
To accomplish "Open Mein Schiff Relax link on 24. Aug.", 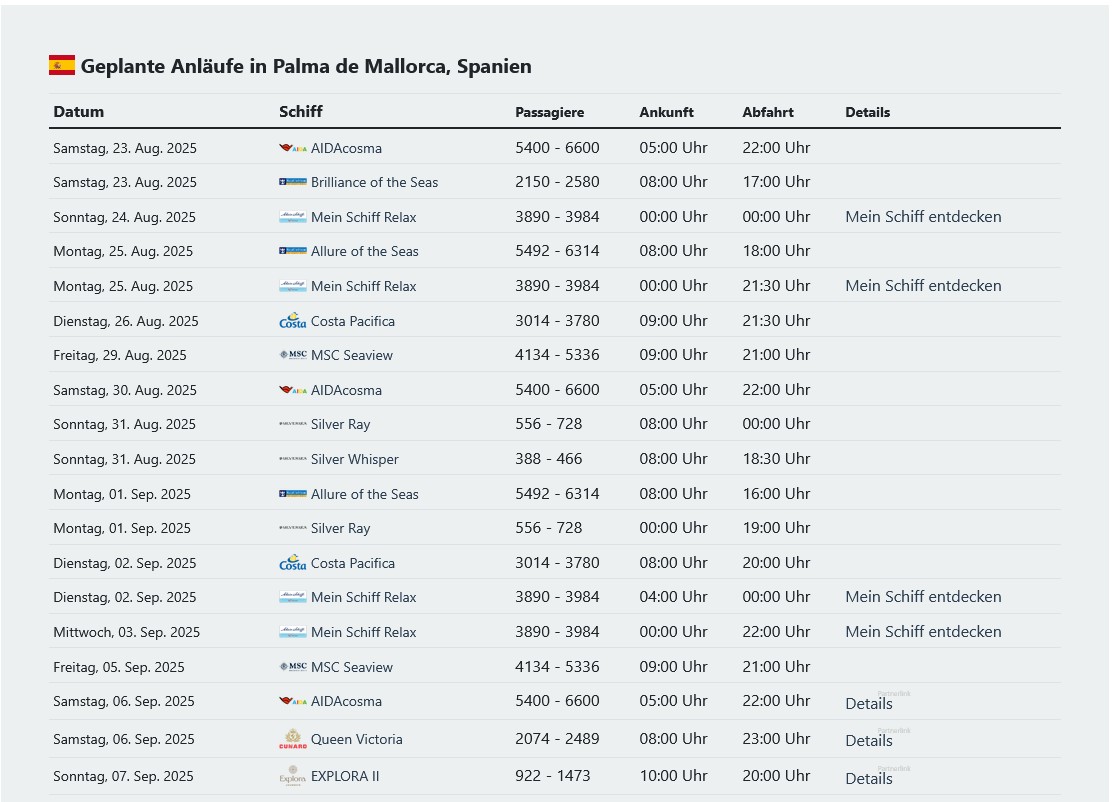I will [363, 217].
